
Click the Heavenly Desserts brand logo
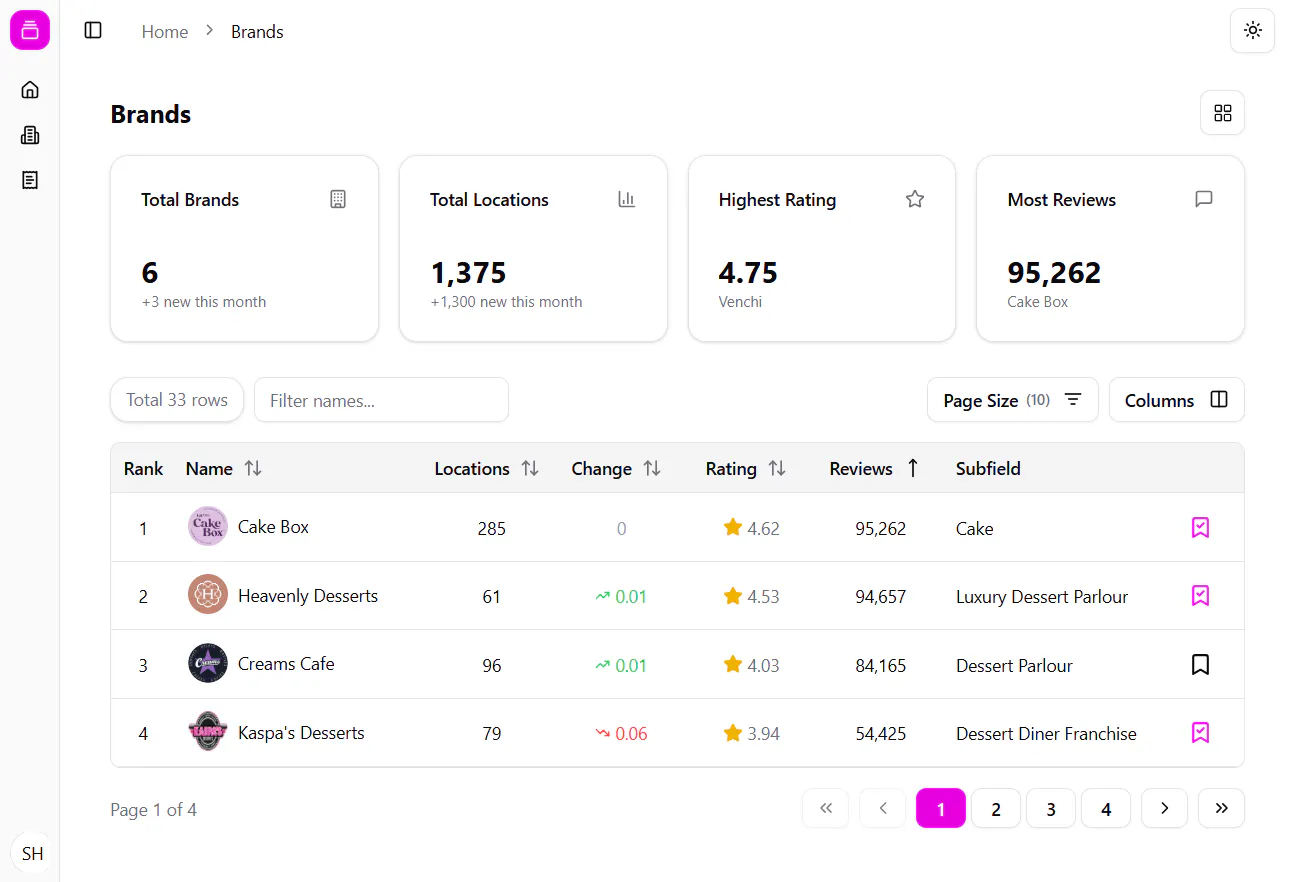tap(208, 595)
